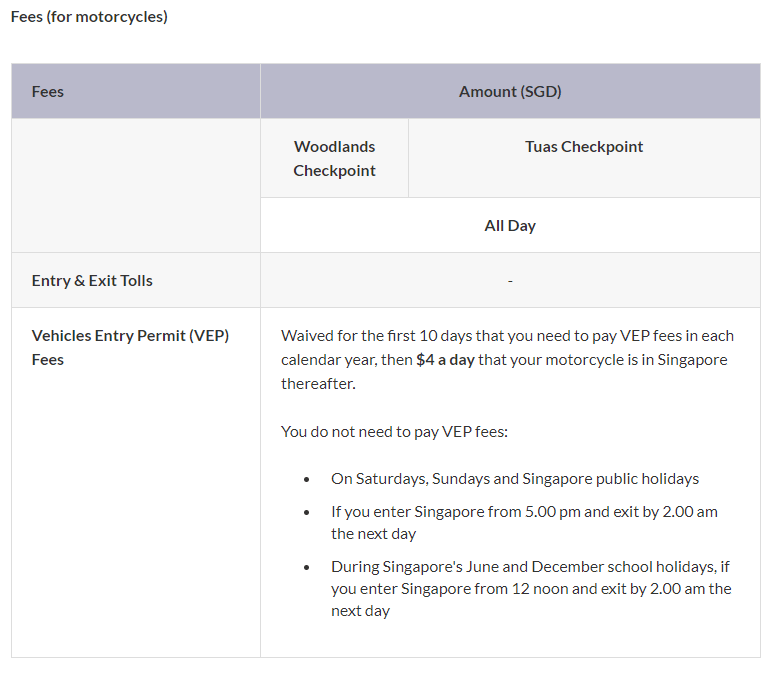Click the bullet before 'On Saturdays'
Screen dimensions: 770x676
[307, 480]
